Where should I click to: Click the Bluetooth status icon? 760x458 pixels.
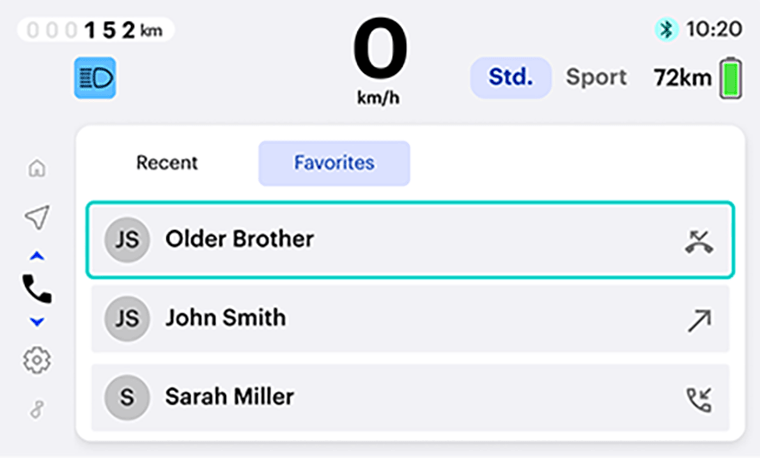666,30
